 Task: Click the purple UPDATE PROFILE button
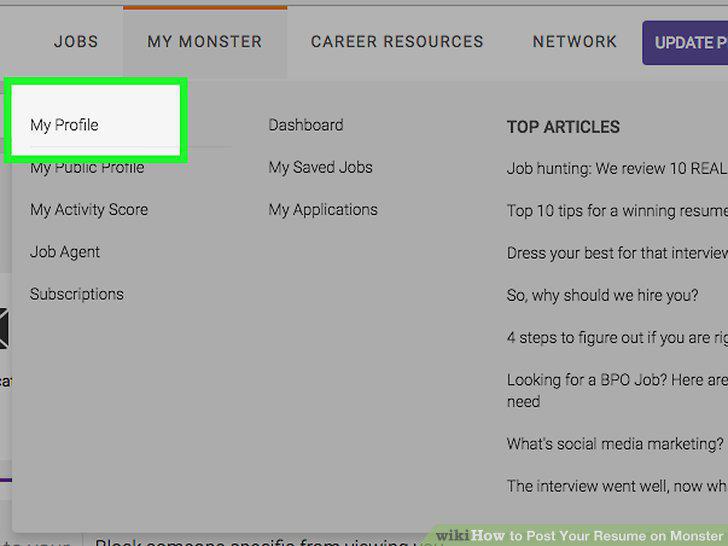(685, 43)
